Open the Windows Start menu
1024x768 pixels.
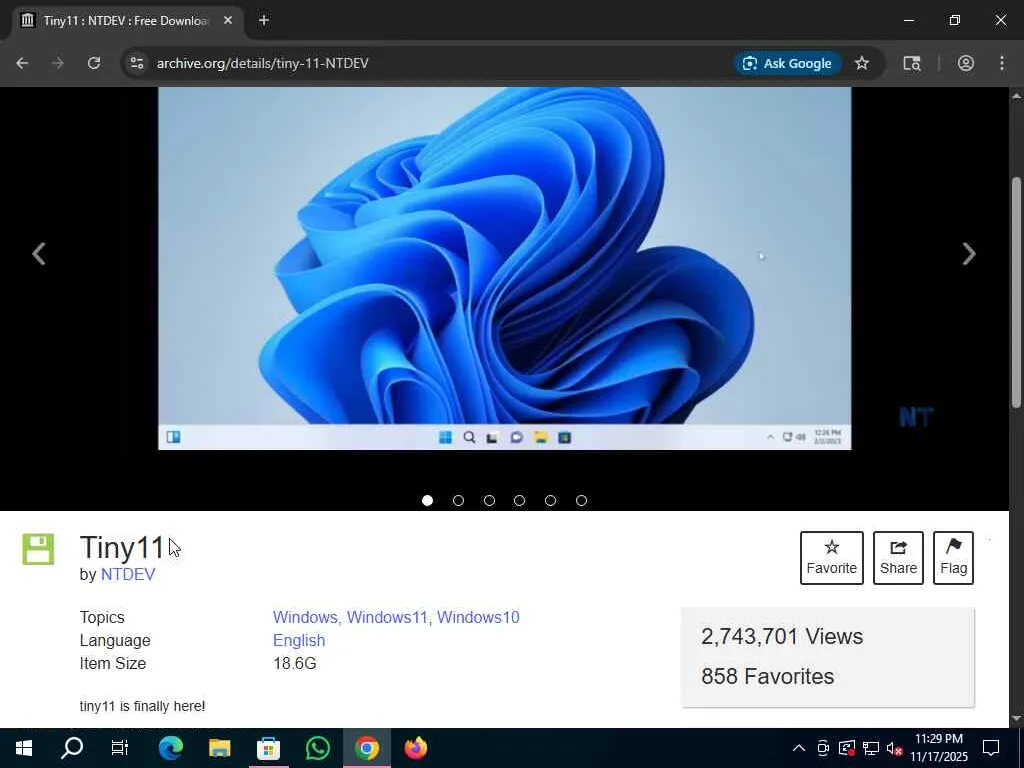coord(24,748)
